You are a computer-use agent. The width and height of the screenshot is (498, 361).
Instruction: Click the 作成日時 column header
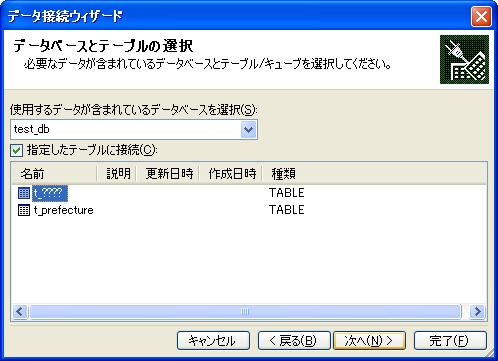point(231,174)
